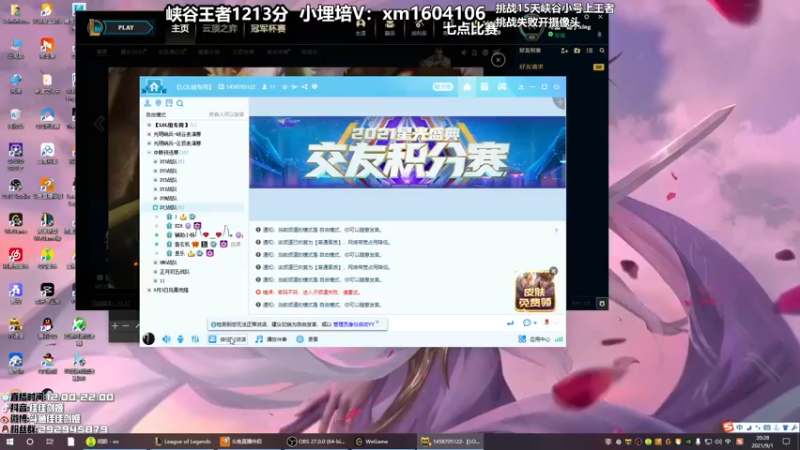Expand the first sub-team channel under expanded group
The width and height of the screenshot is (800, 450).
click(x=156, y=162)
